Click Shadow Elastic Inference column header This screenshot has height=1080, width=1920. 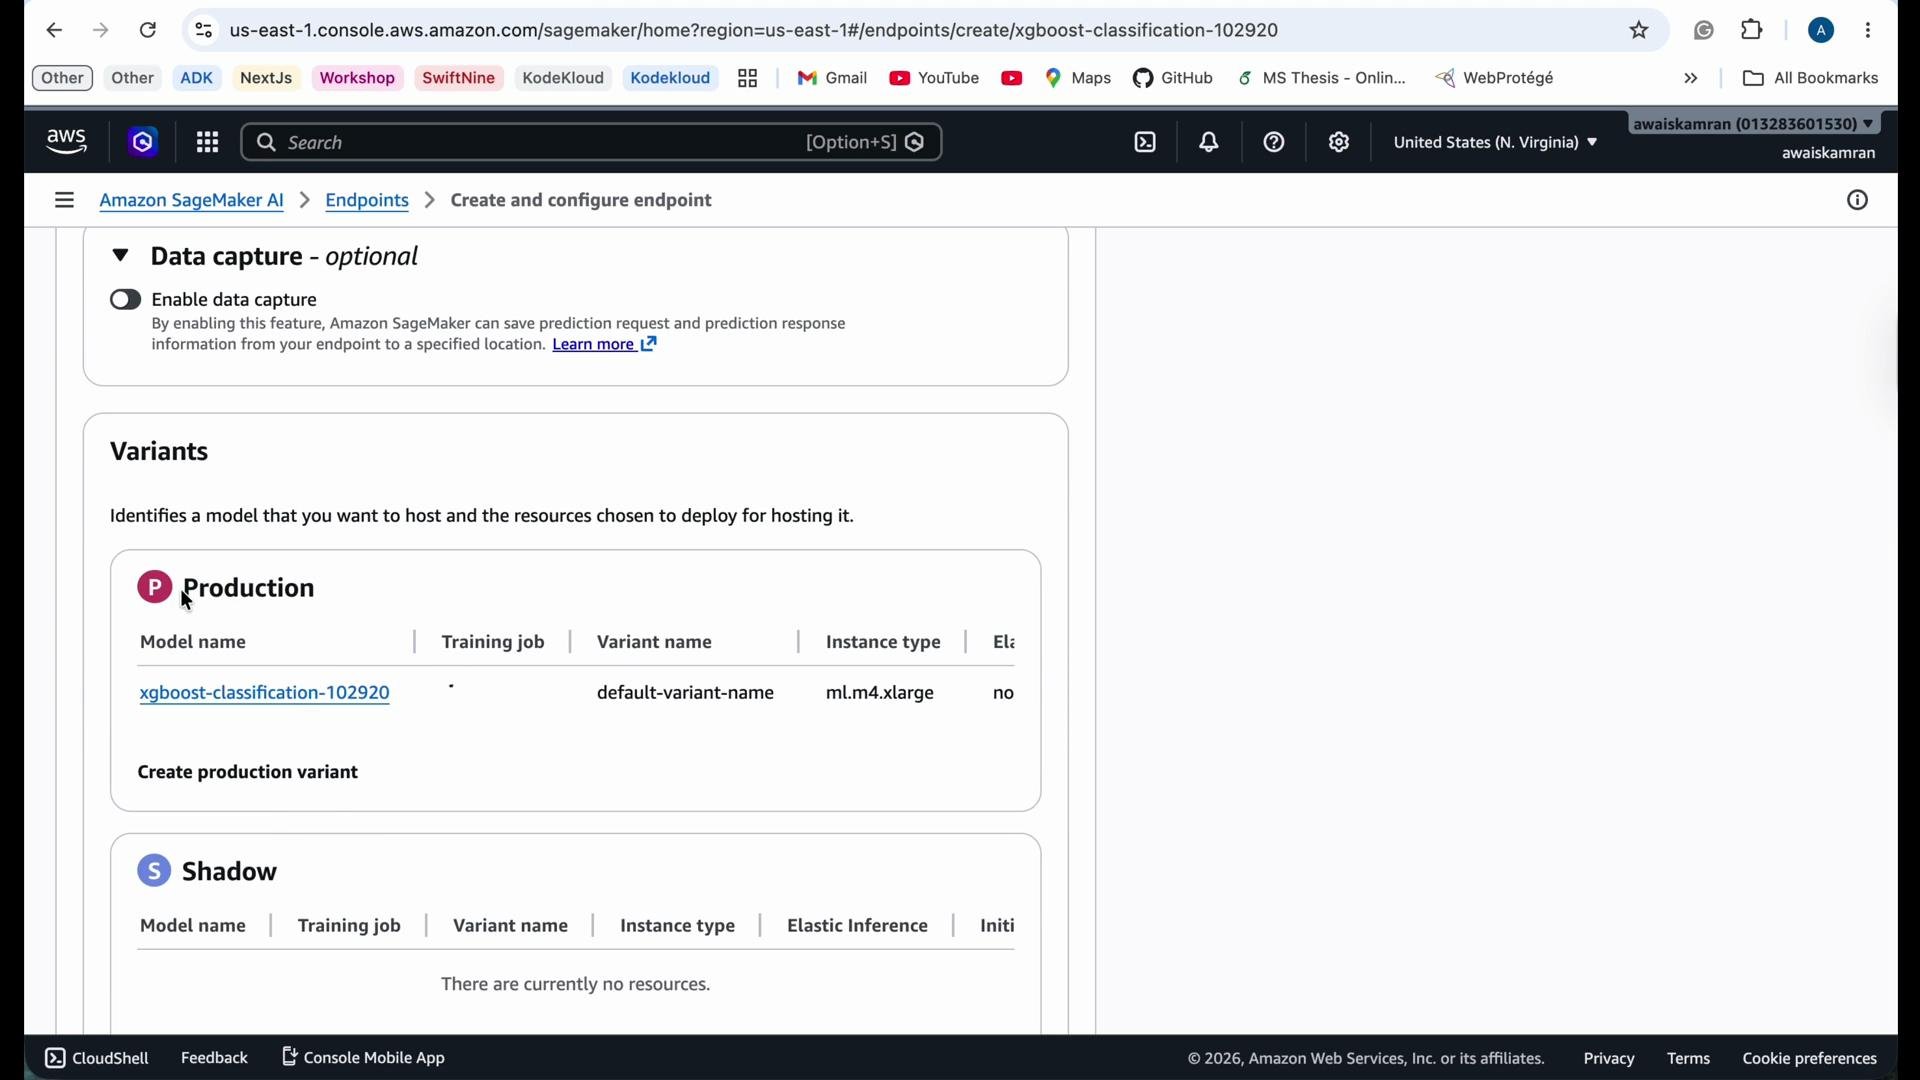(x=857, y=927)
